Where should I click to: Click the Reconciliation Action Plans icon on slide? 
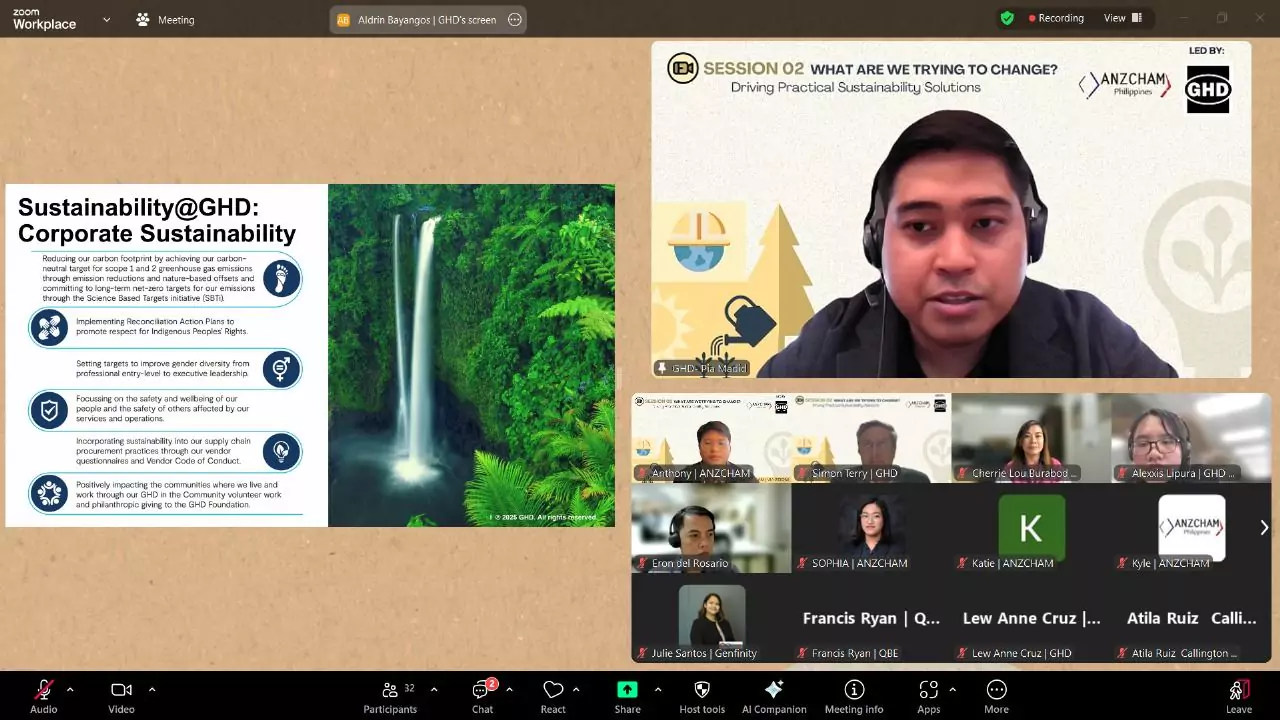click(48, 327)
